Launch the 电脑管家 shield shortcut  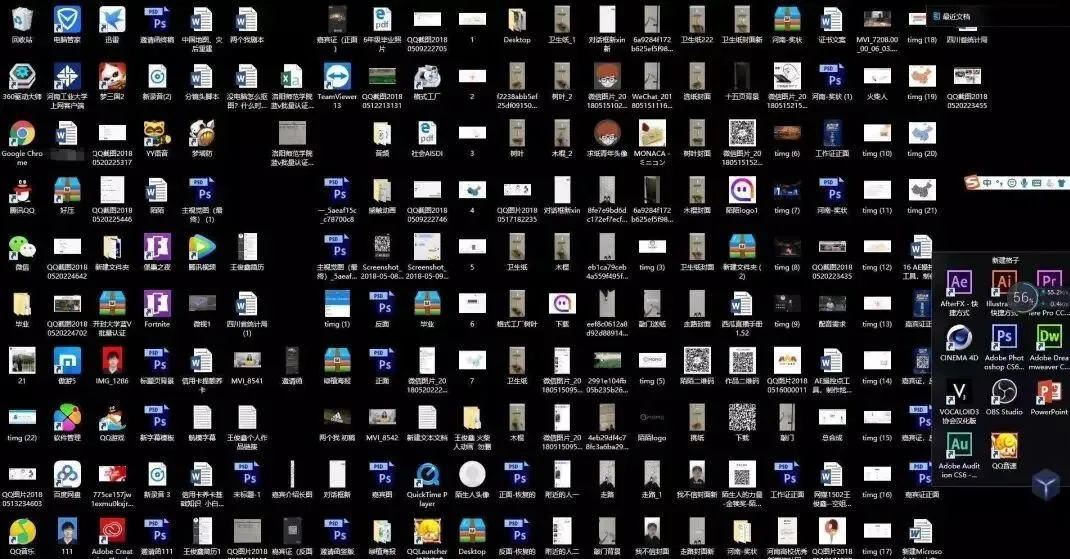pos(67,20)
